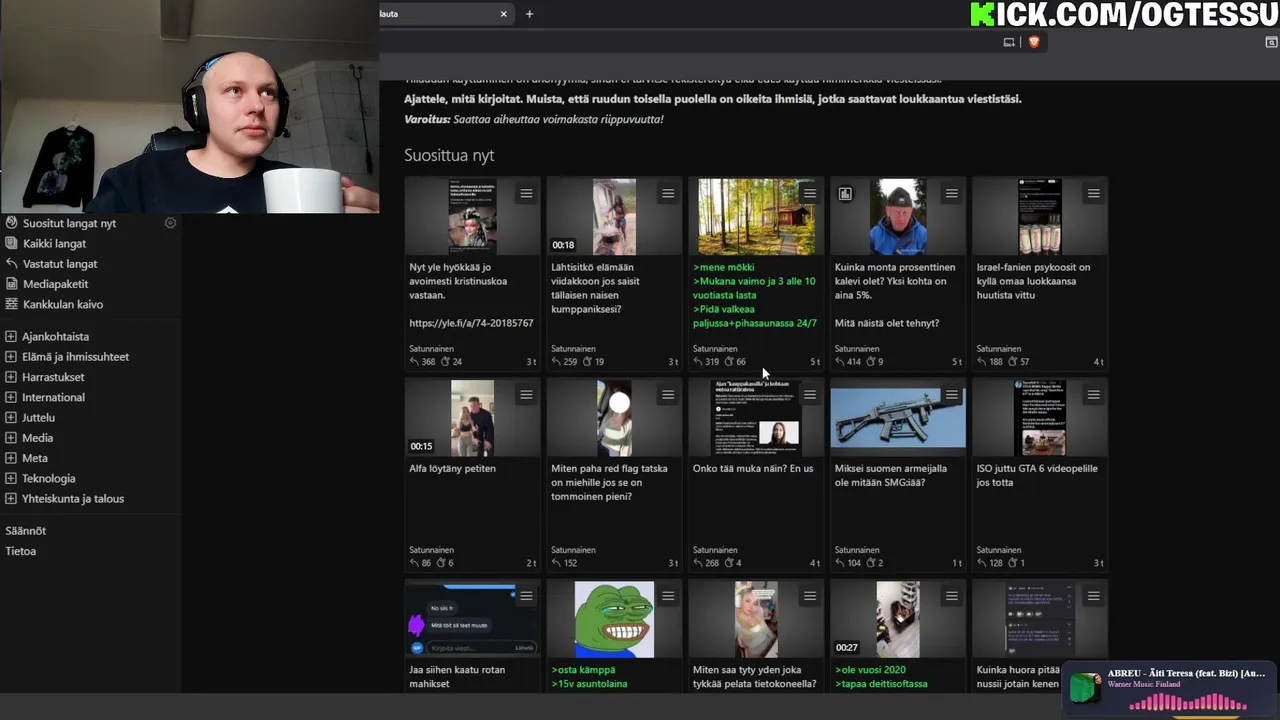This screenshot has height=720, width=1280.
Task: Open Vastatut langat in sidebar
Action: (x=60, y=264)
